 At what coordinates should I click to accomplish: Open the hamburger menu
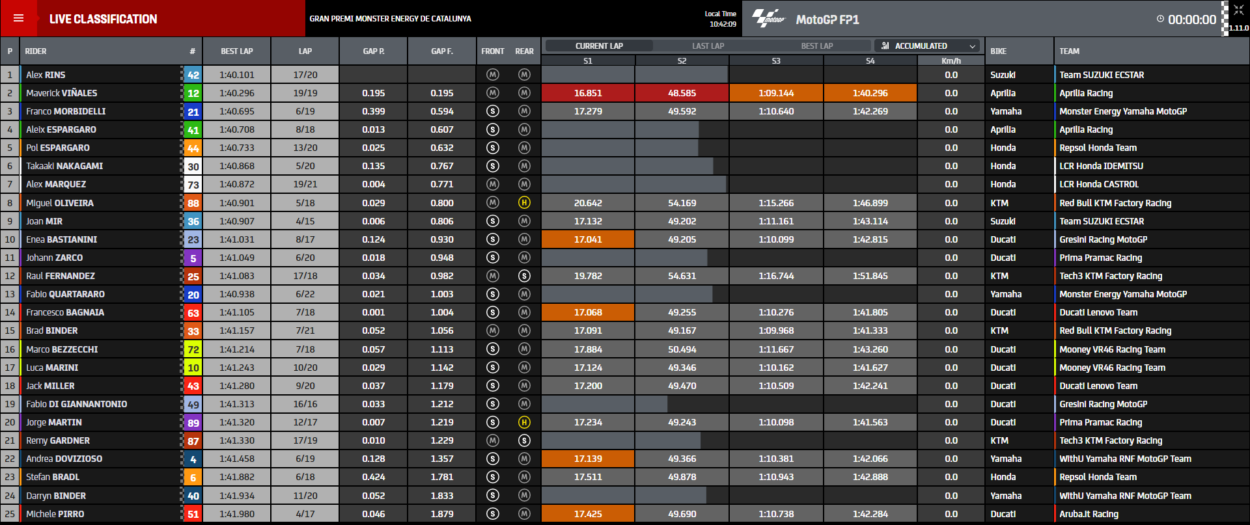(x=17, y=18)
